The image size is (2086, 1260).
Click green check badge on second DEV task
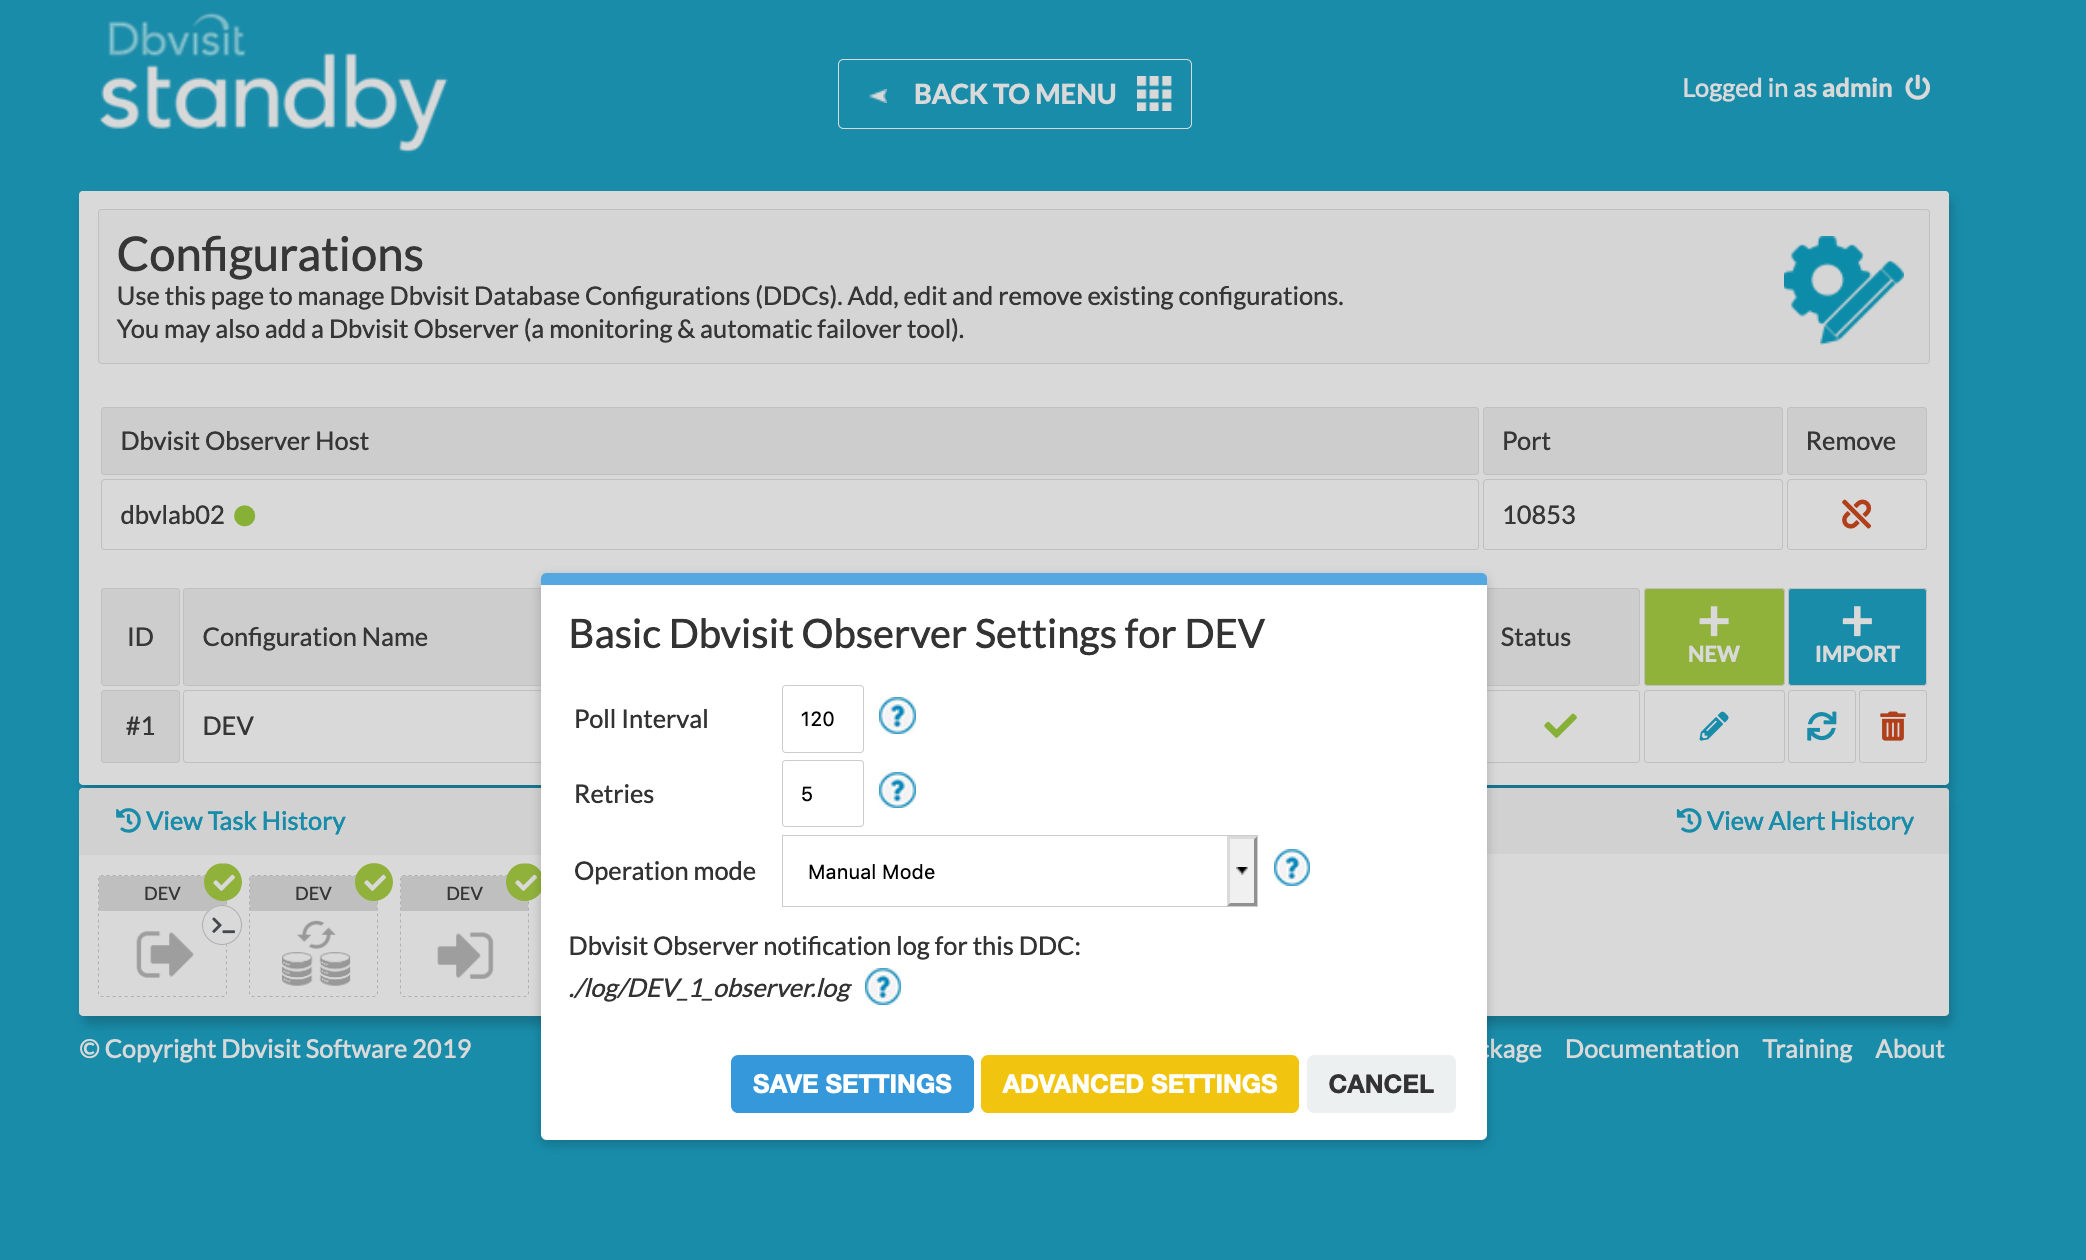374,882
